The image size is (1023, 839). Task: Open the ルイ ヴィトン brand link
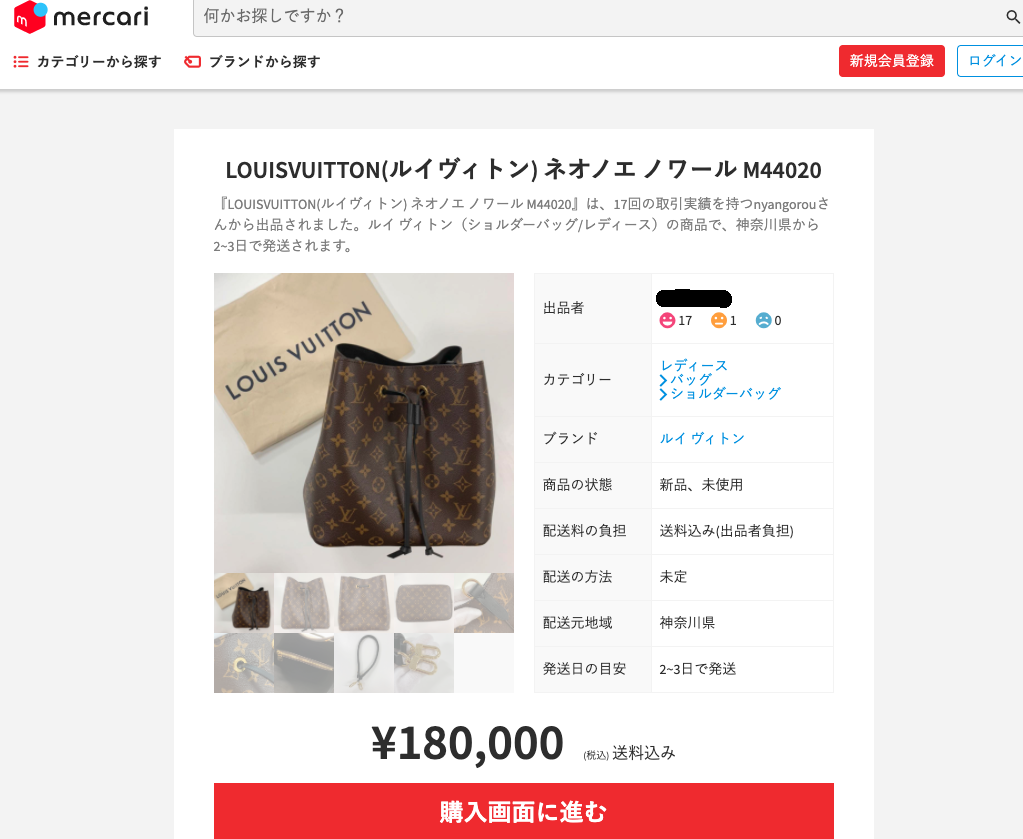702,438
